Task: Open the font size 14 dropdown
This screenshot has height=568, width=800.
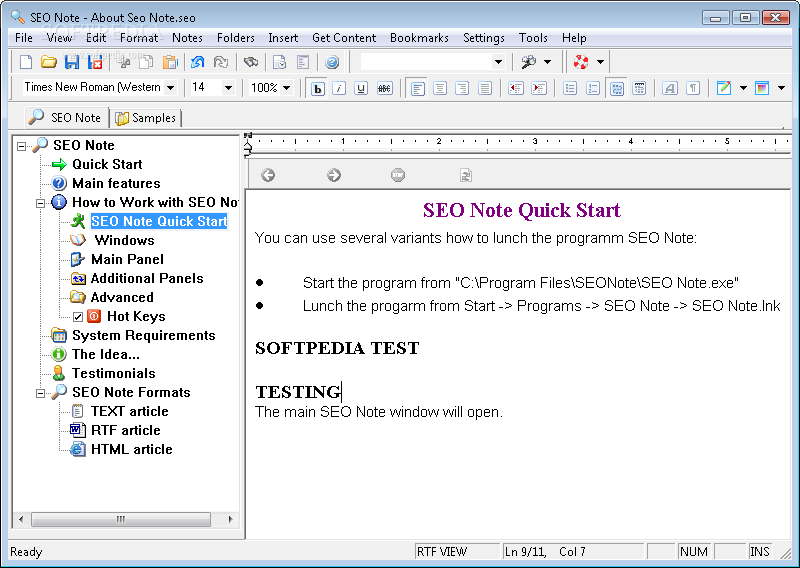Action: (x=228, y=88)
